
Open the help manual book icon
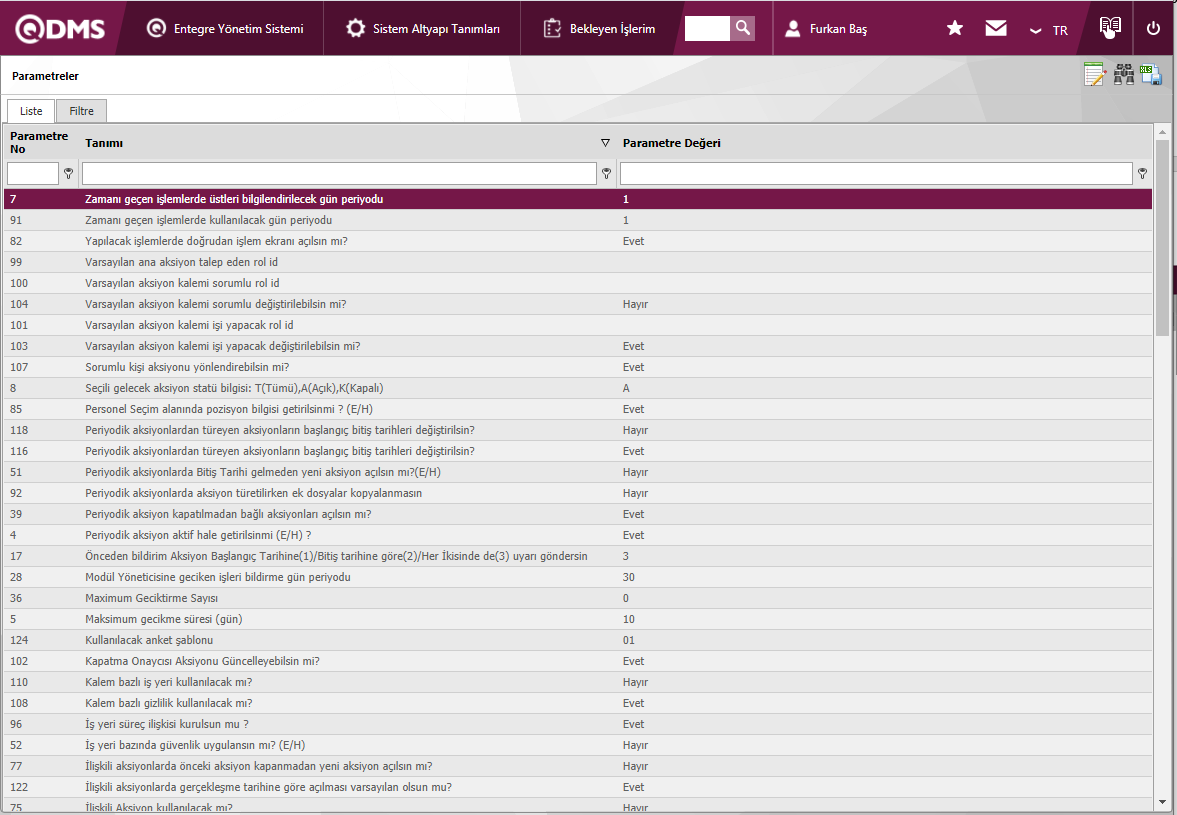coord(1110,28)
